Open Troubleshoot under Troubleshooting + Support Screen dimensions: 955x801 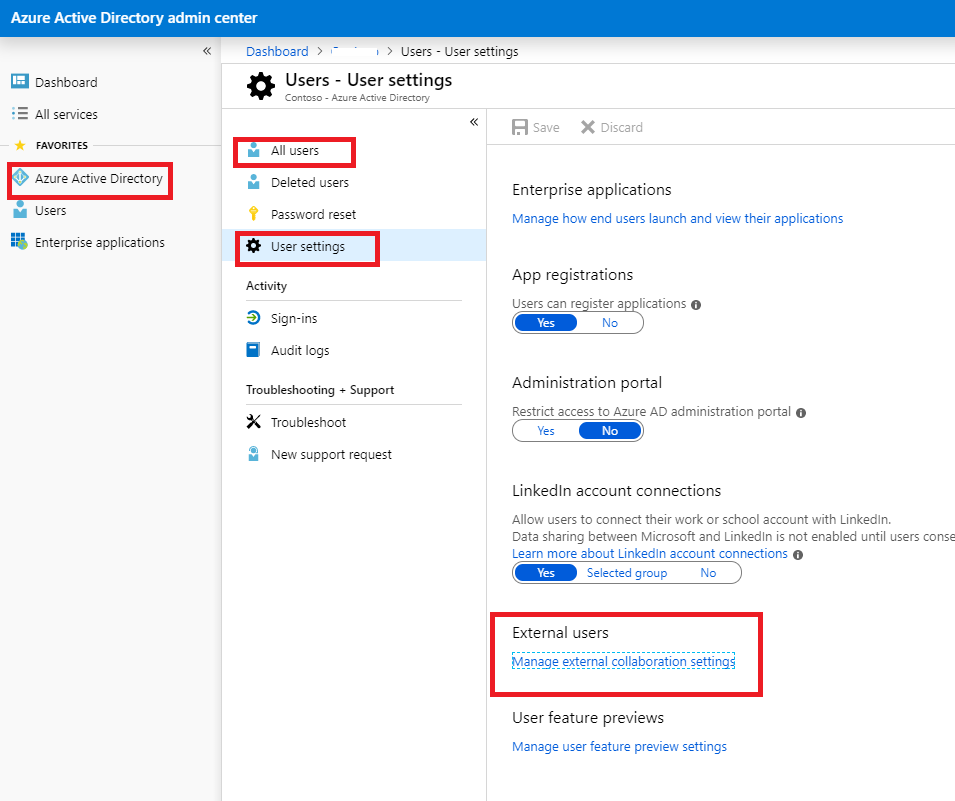click(308, 422)
